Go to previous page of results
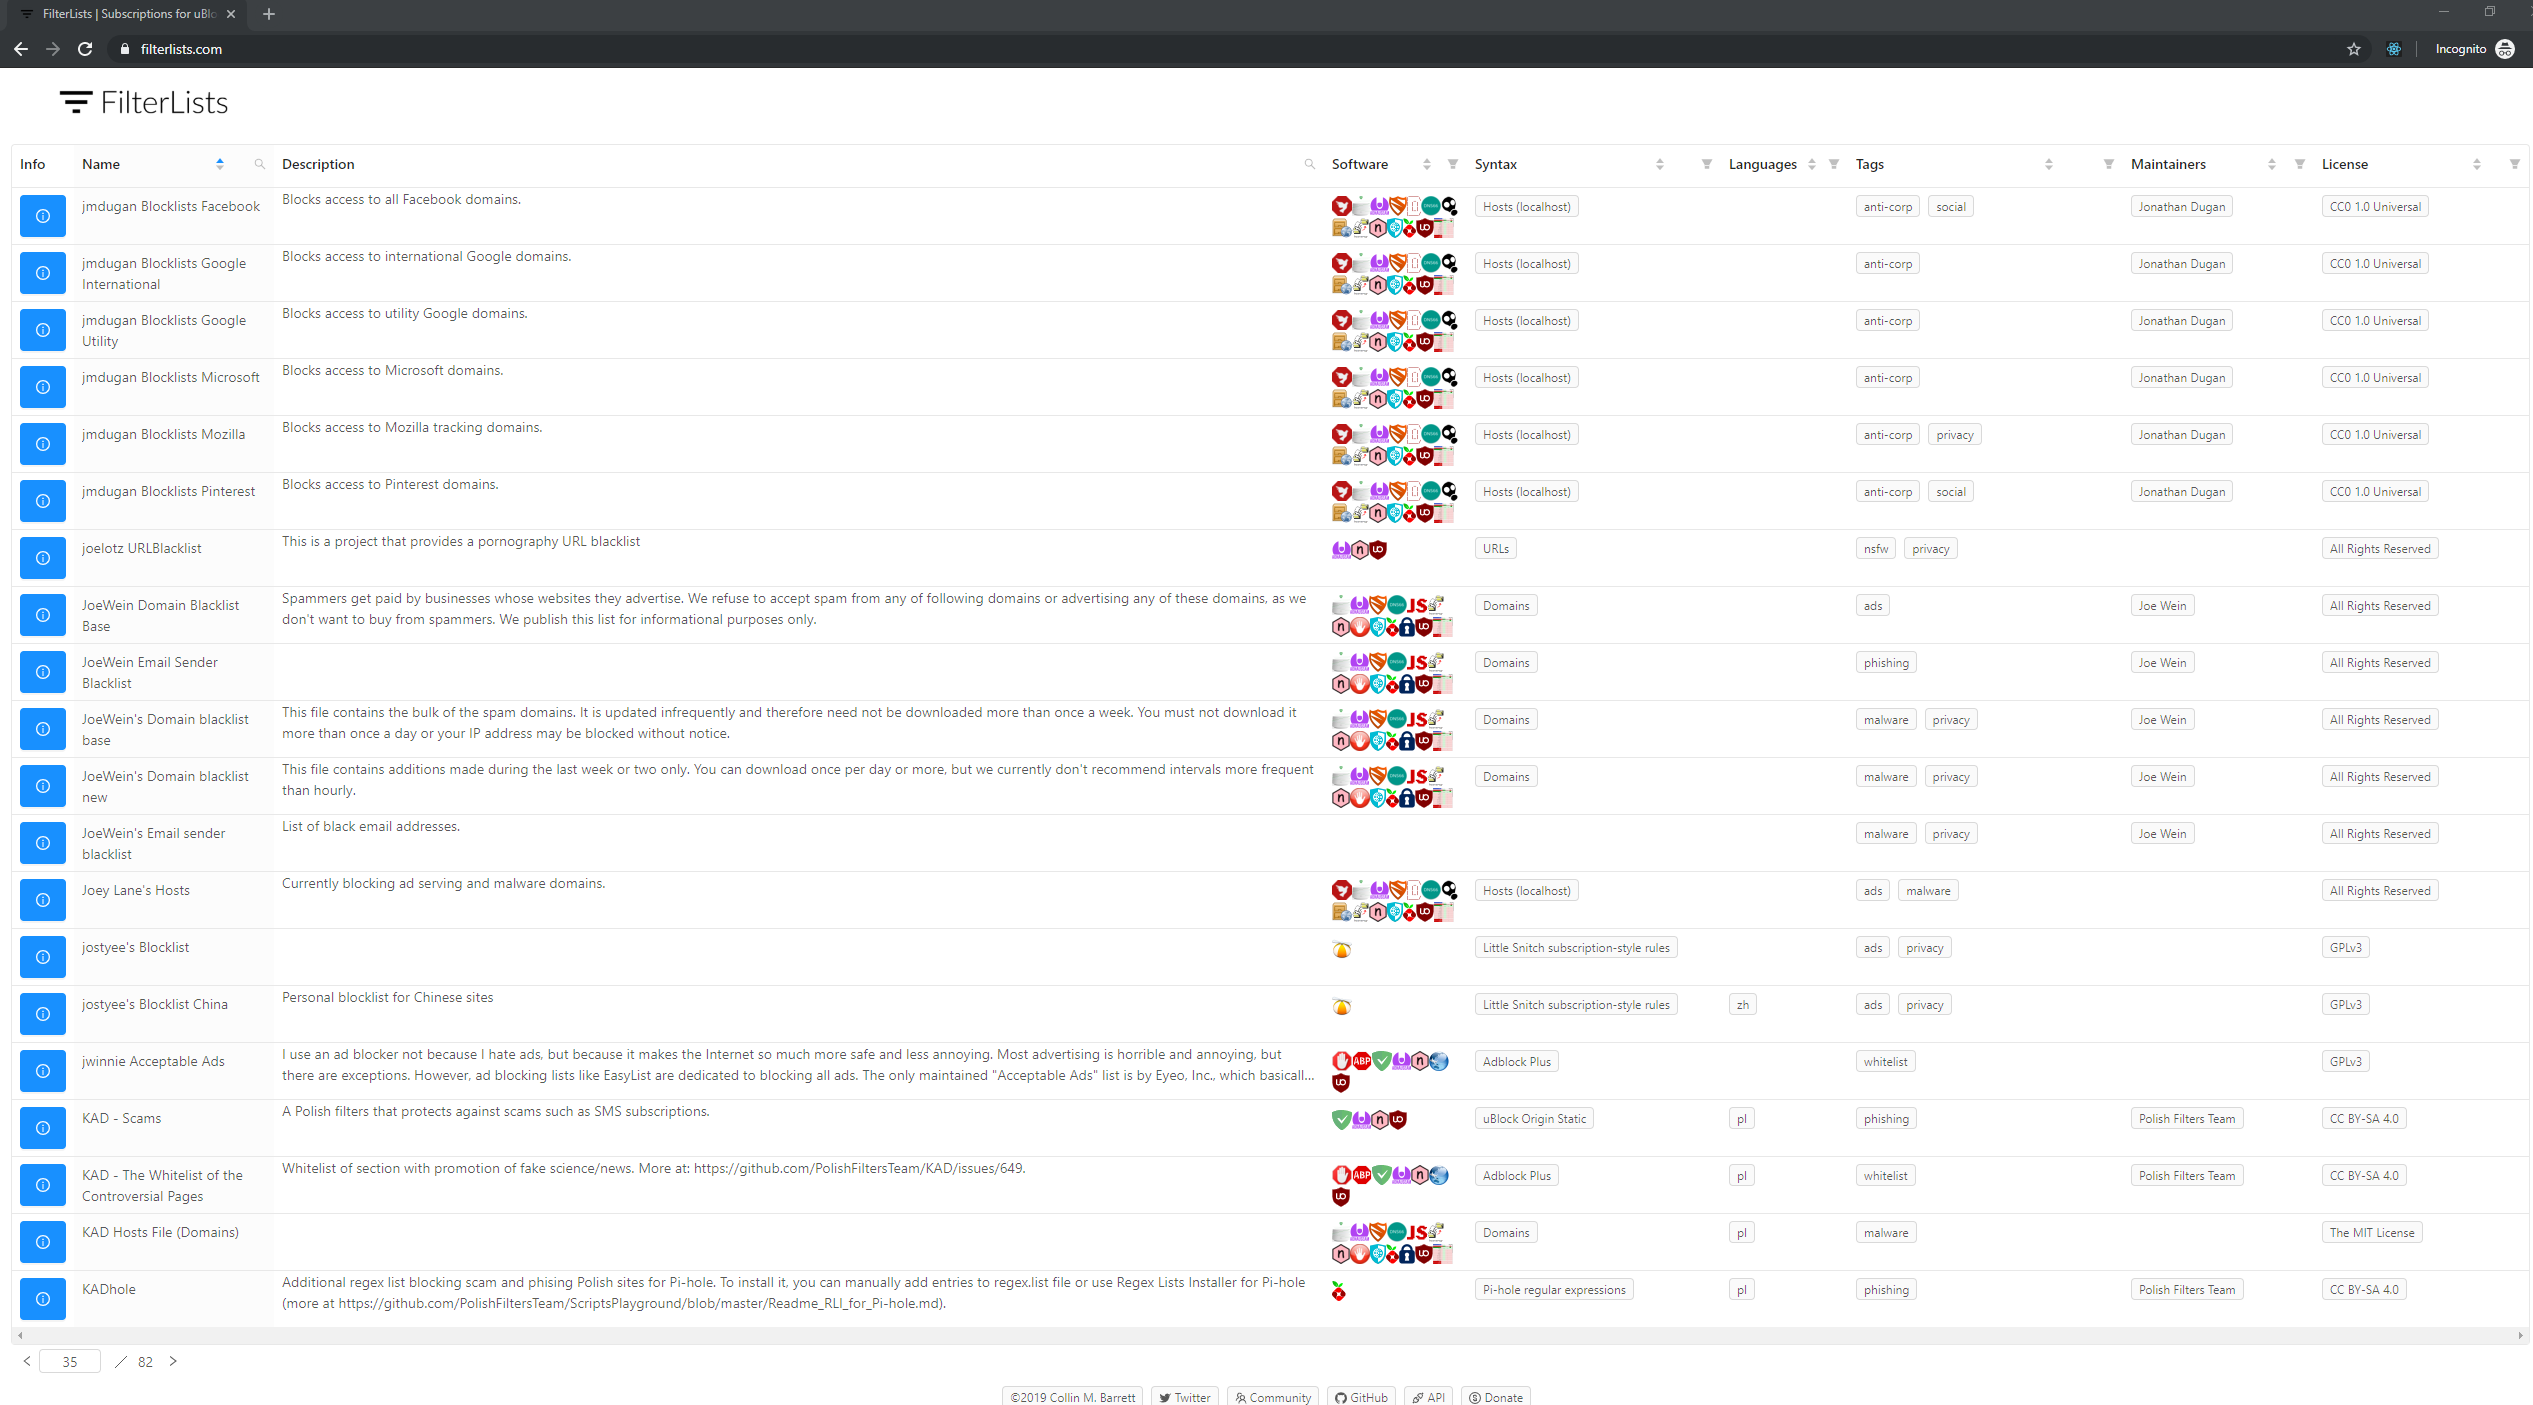The width and height of the screenshot is (2533, 1405). 27,1361
